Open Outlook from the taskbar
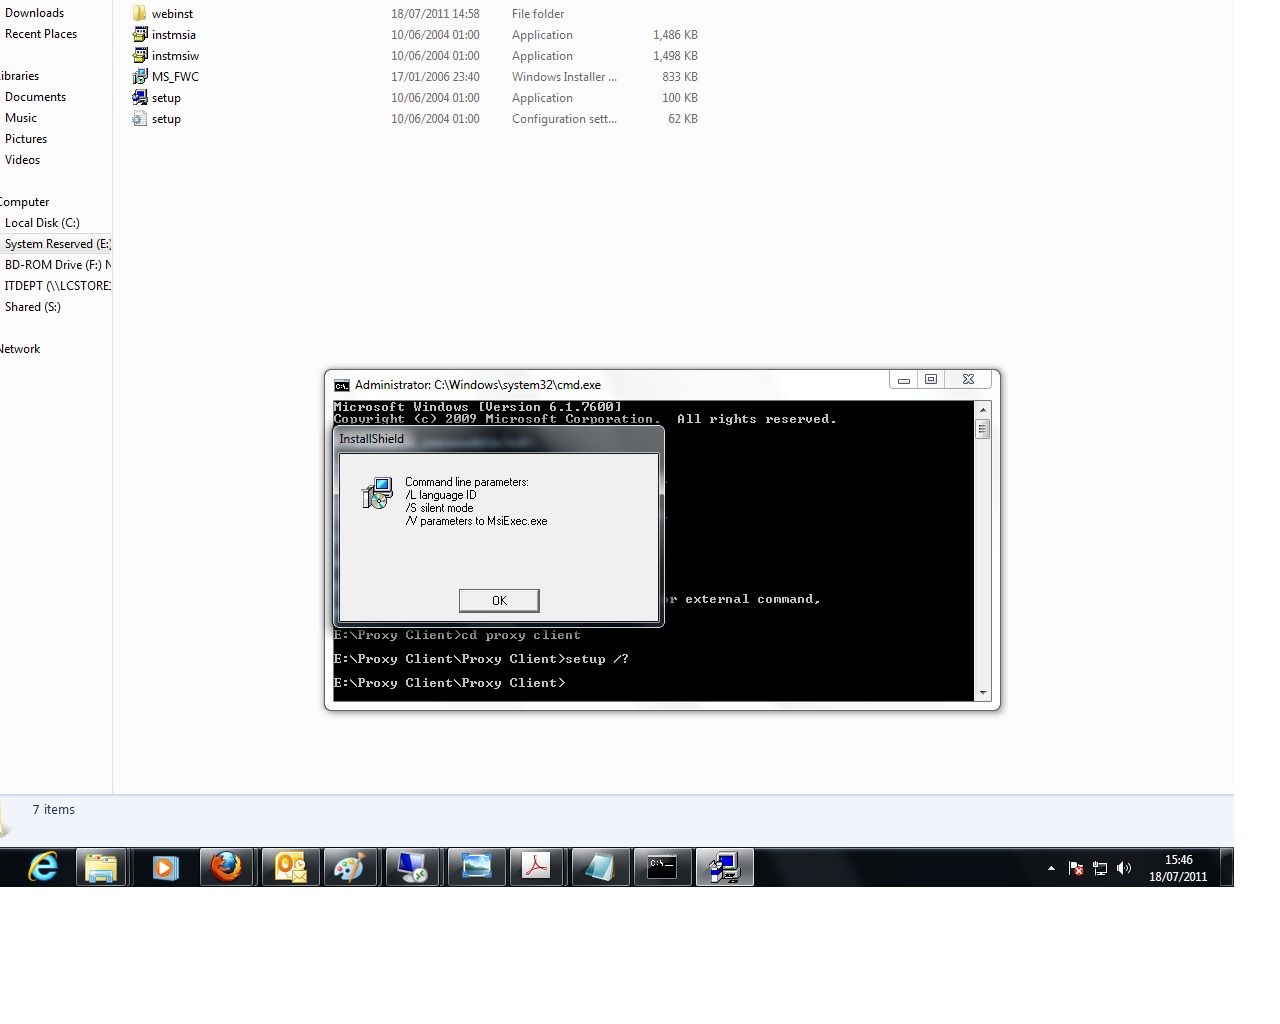1280x1024 pixels. coord(290,867)
